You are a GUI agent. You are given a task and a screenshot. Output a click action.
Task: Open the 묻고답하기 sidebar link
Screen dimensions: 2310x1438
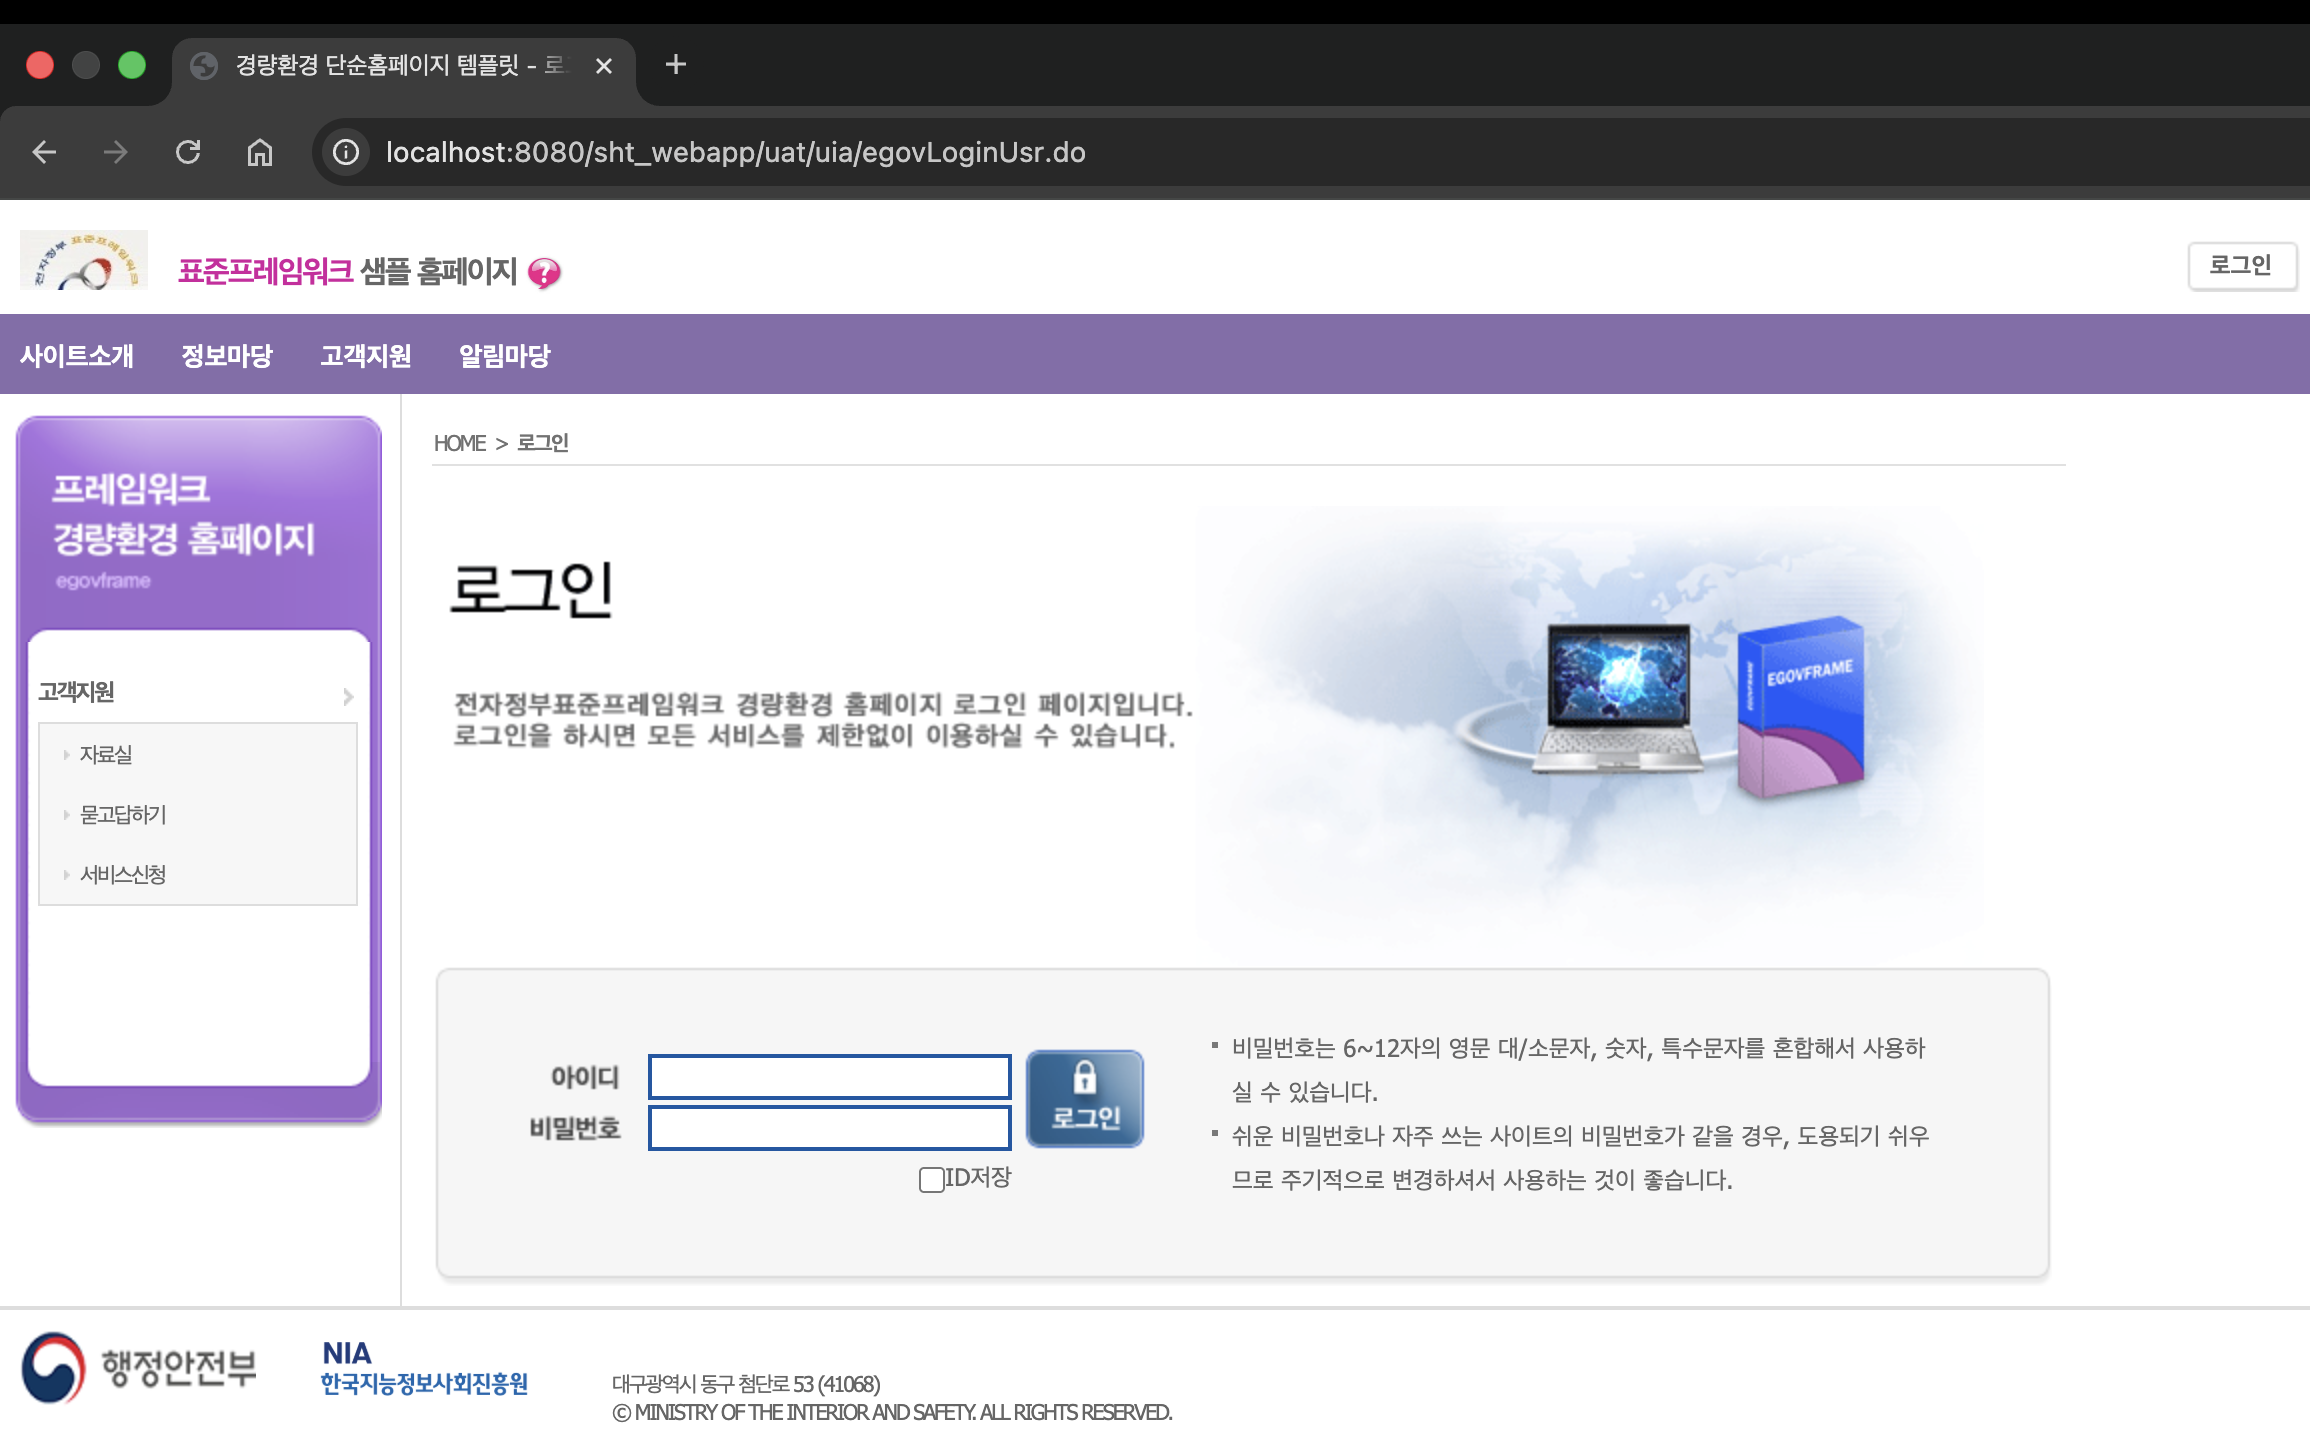(x=123, y=815)
